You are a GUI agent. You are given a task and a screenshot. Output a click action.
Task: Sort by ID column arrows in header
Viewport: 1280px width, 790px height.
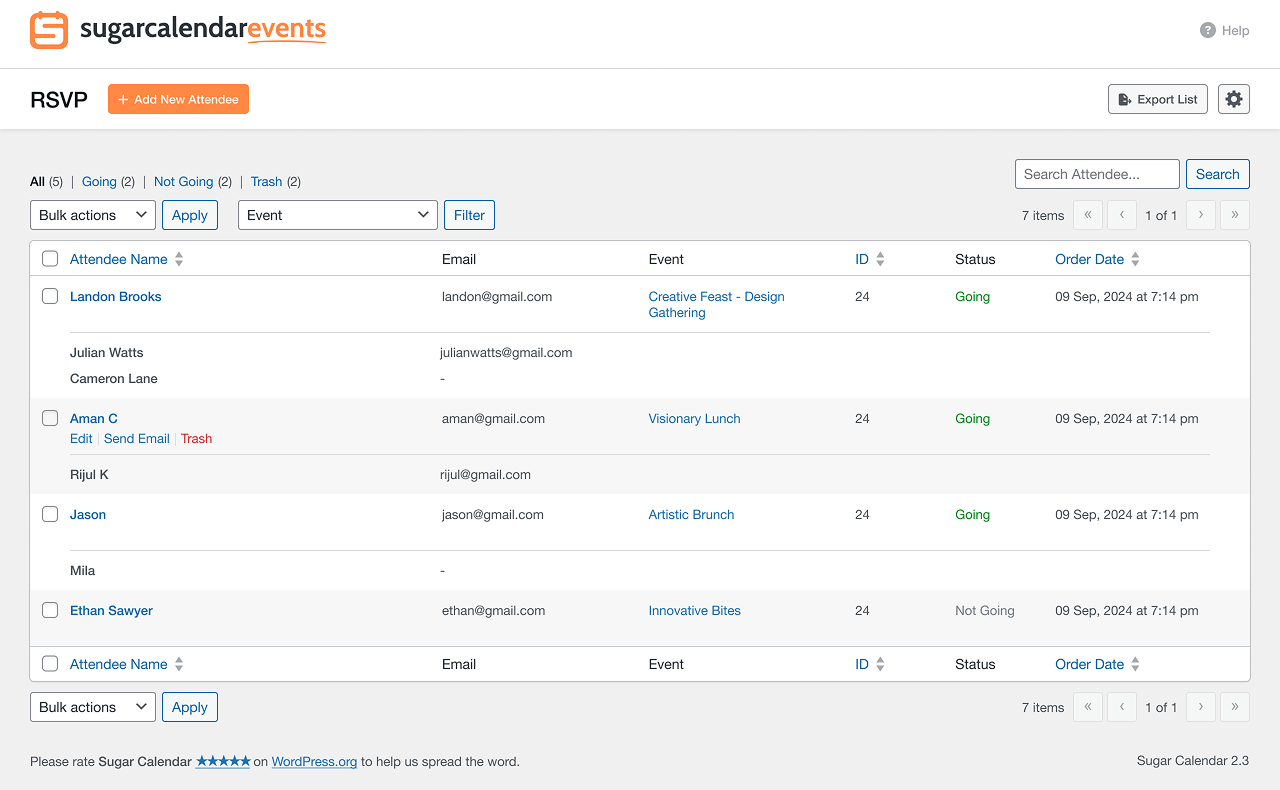(880, 259)
